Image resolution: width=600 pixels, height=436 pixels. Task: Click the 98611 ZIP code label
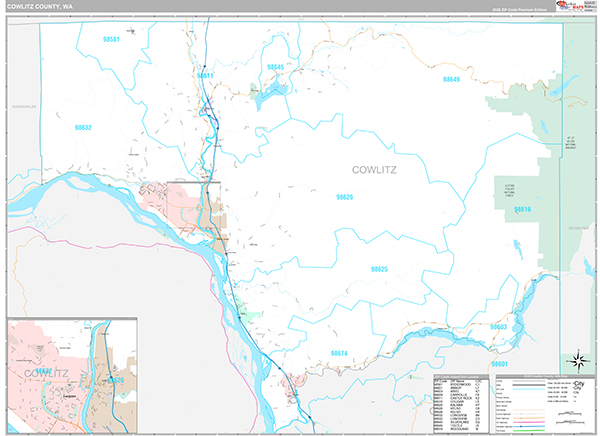[205, 75]
